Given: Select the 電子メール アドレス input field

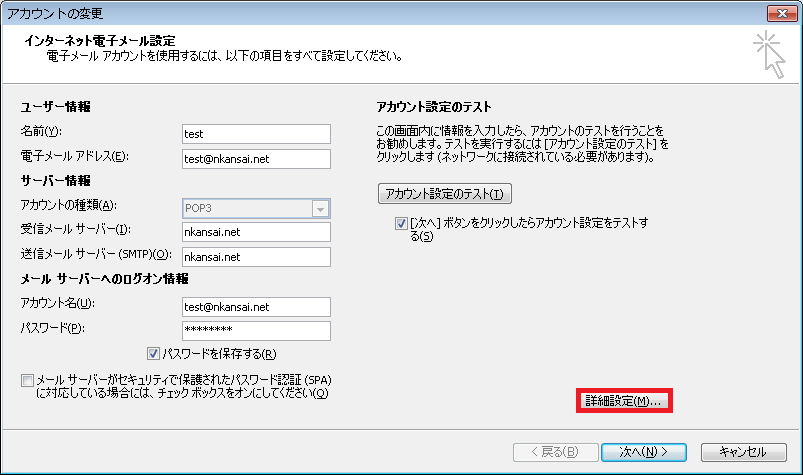Looking at the screenshot, I should click(255, 158).
